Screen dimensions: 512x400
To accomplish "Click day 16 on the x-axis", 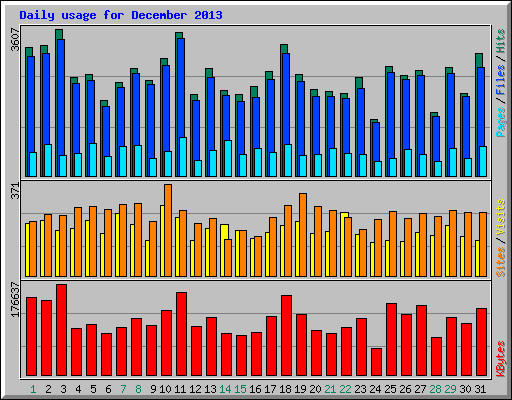I will 255,389.
